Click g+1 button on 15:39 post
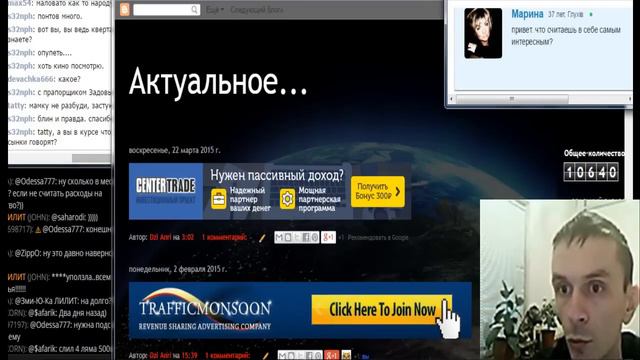Screen dimensions: 640x360 [x=332, y=355]
